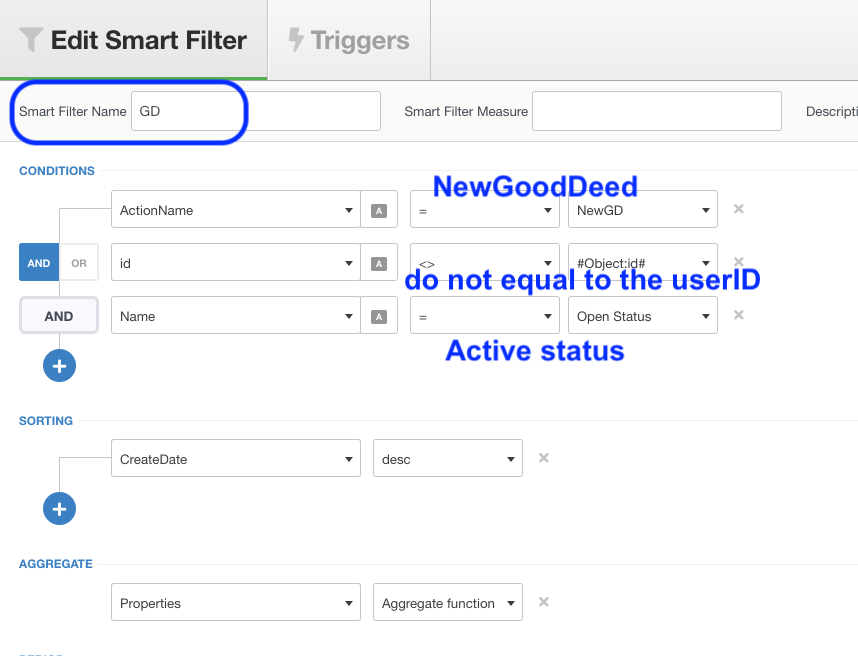Remove the id condition row
This screenshot has height=656, width=858.
point(739,262)
